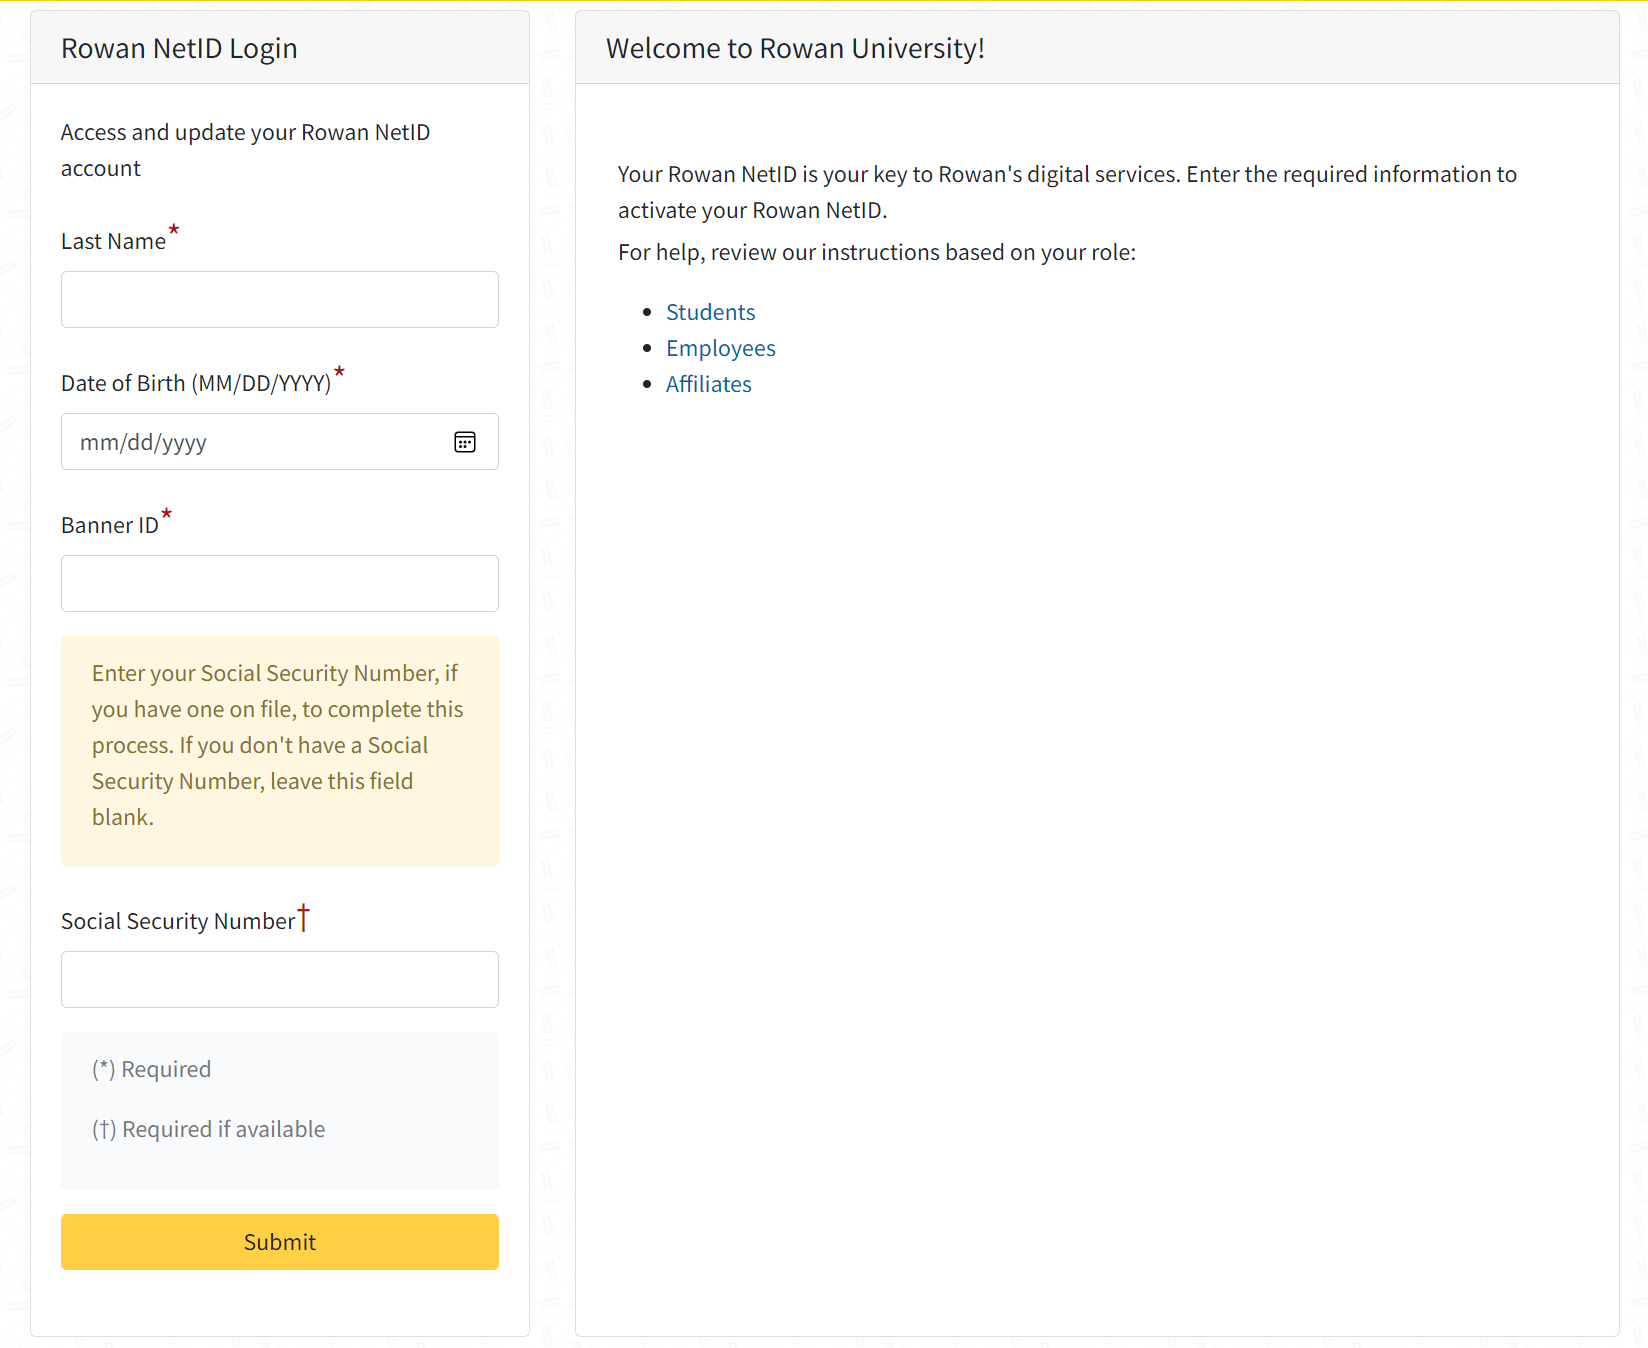Open the Students instructions link
1648x1348 pixels.
pyautogui.click(x=710, y=313)
